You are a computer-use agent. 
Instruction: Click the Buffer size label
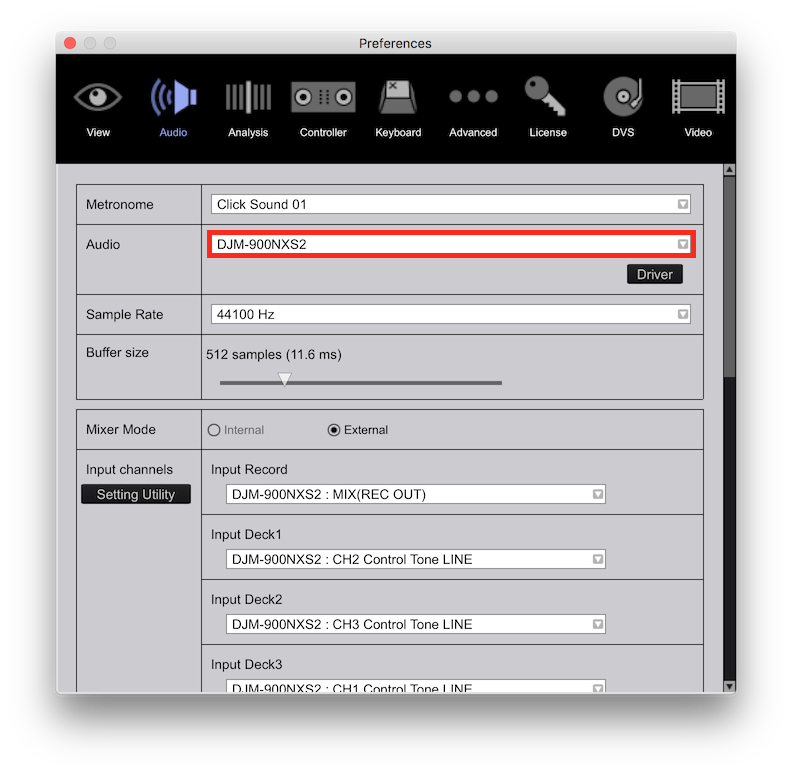(x=117, y=353)
